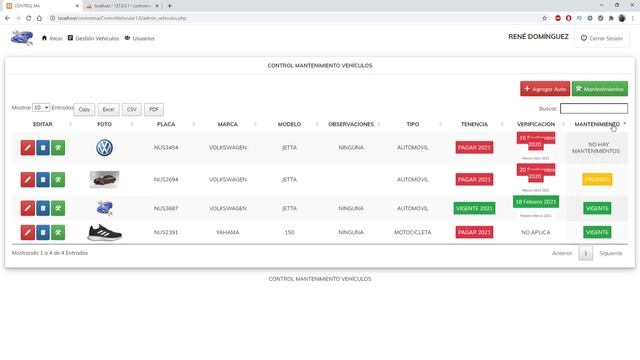640x360 pixels.
Task: Click the site logo in the navbar
Action: pos(22,38)
